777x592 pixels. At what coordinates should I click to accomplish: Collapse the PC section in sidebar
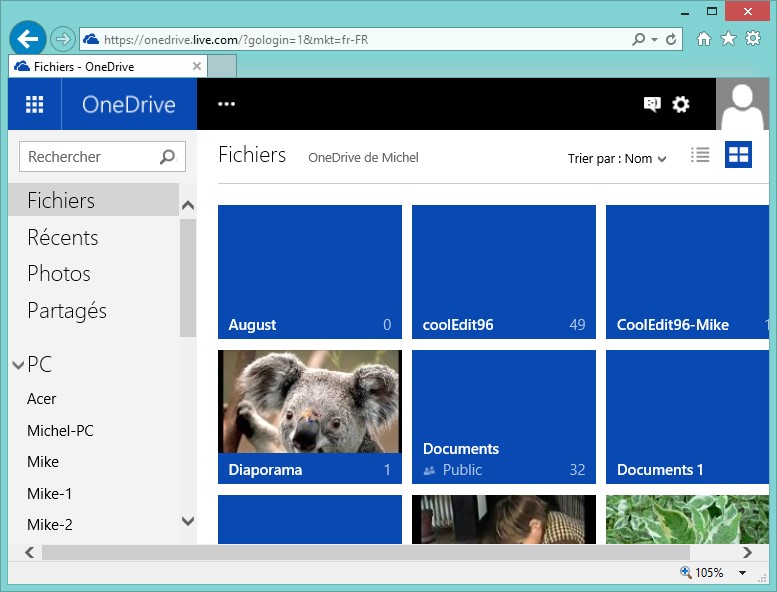(x=18, y=365)
